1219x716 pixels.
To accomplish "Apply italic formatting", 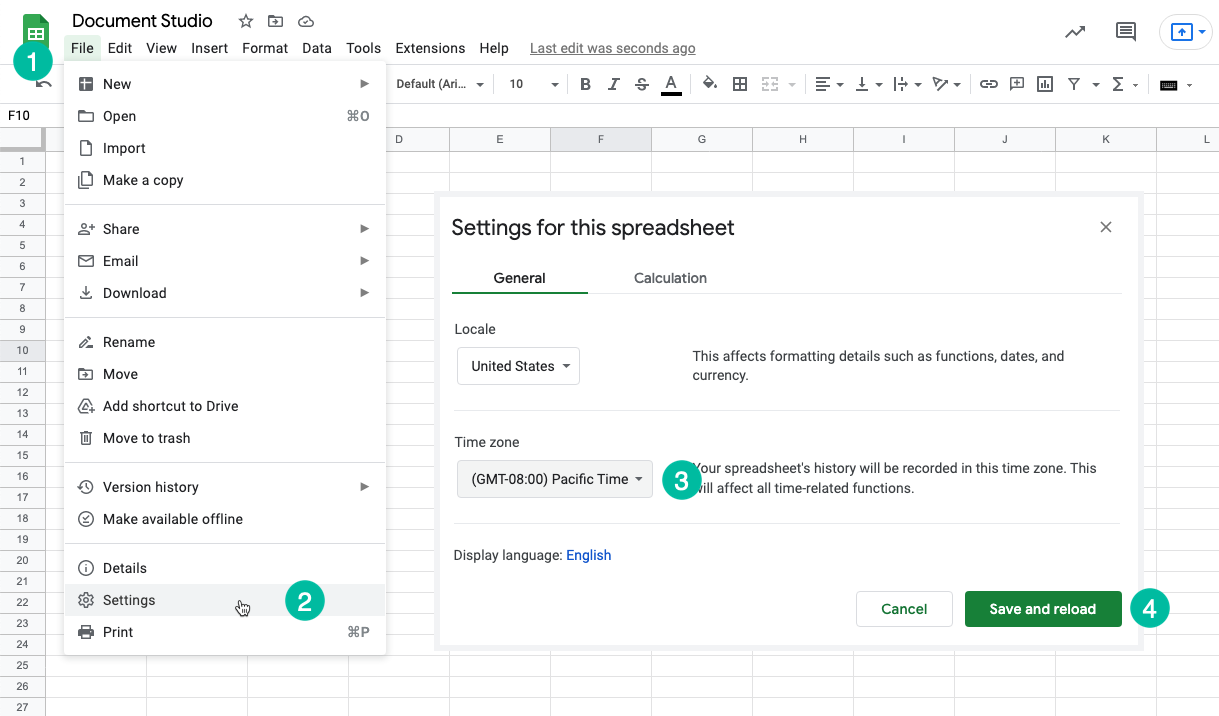I will click(613, 84).
